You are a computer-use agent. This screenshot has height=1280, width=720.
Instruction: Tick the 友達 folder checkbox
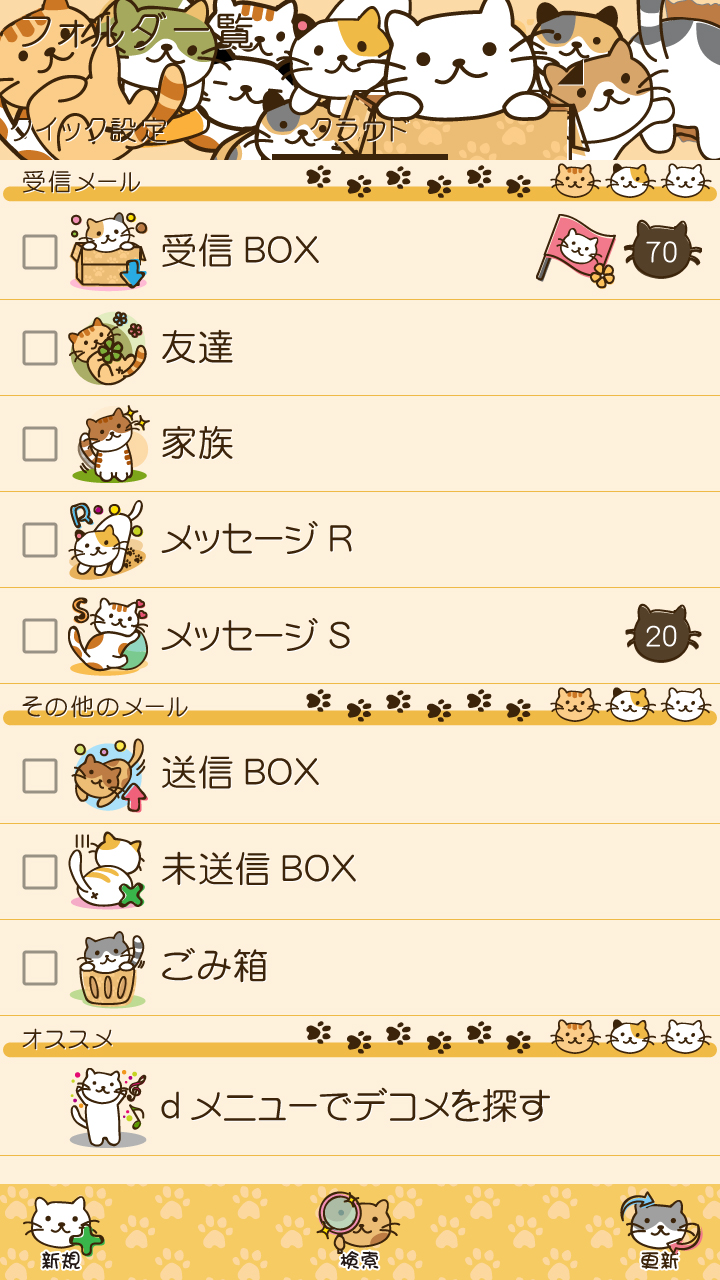click(x=40, y=348)
